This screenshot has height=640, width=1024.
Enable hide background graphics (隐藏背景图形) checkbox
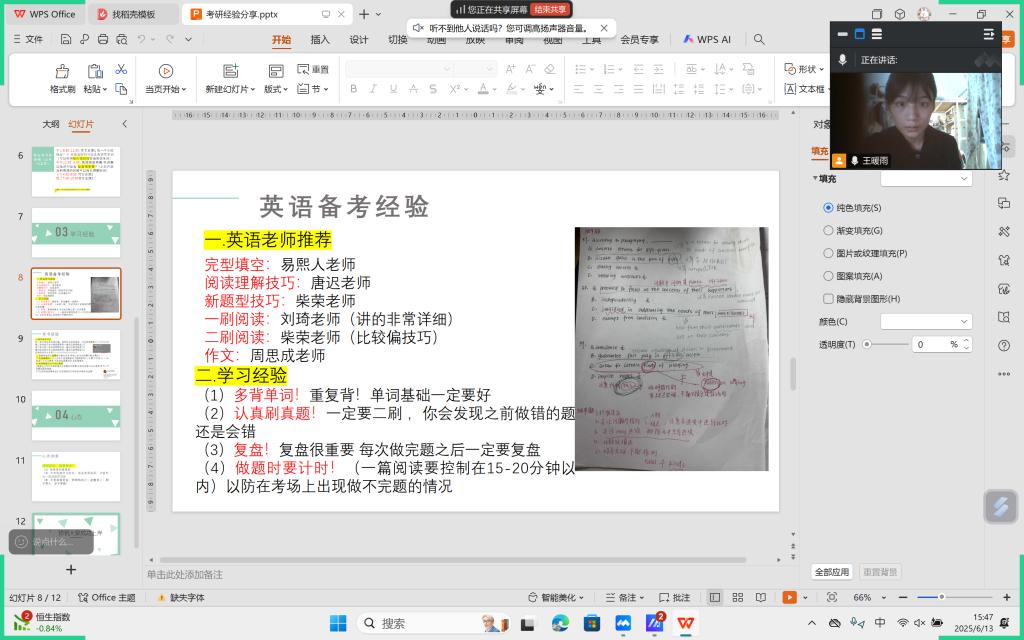828,299
